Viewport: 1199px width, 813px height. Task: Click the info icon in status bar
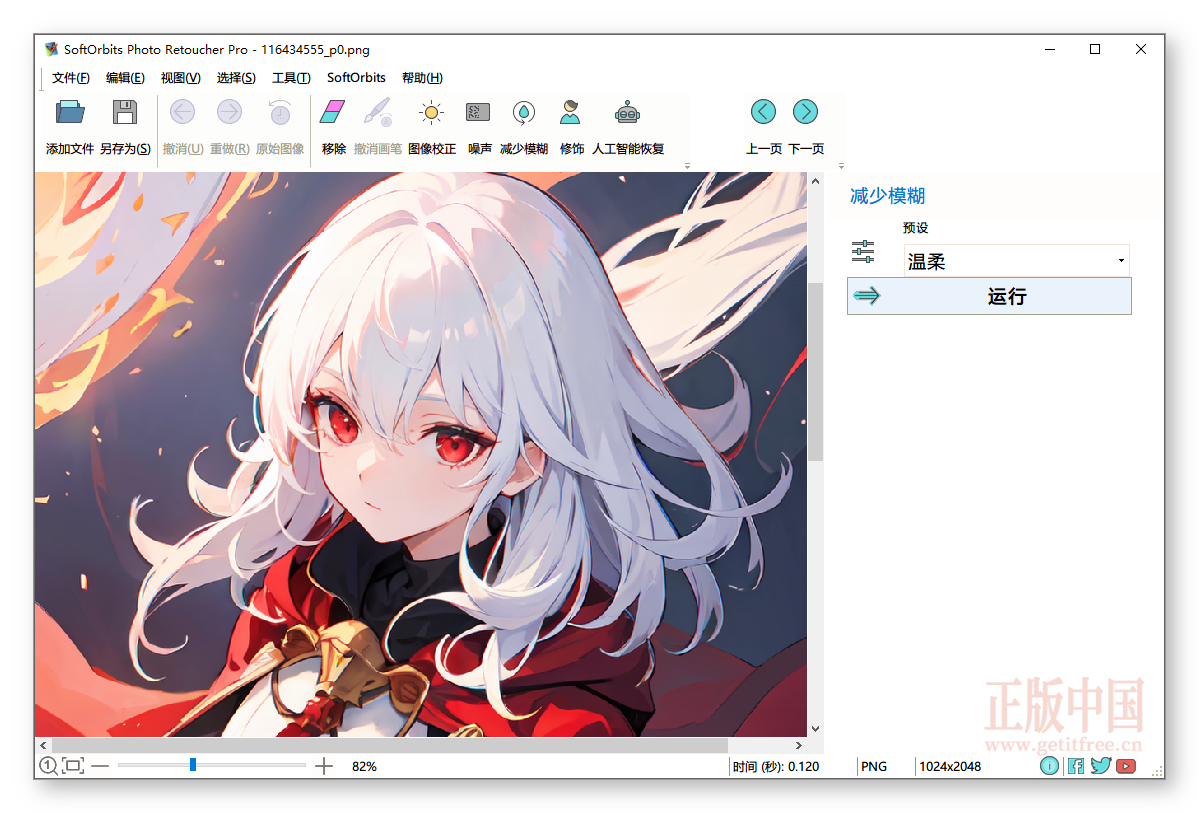(1049, 766)
